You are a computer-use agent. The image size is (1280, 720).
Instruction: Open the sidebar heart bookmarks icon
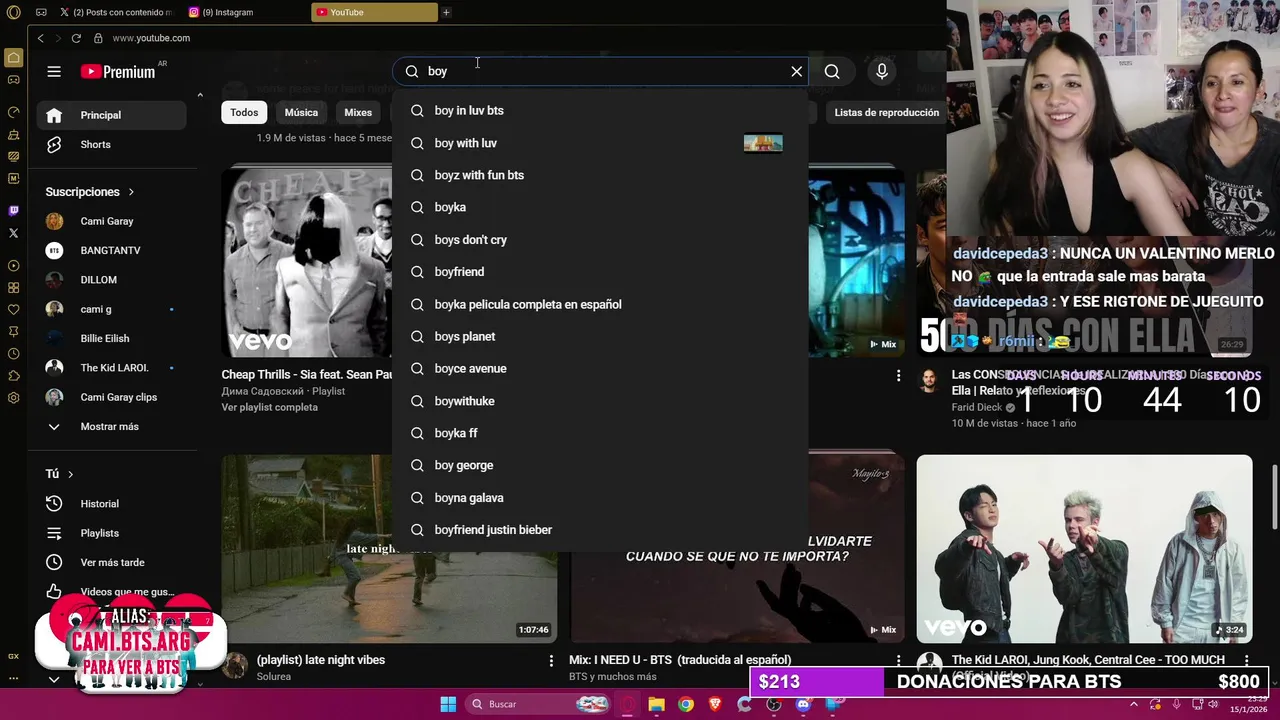tap(13, 309)
